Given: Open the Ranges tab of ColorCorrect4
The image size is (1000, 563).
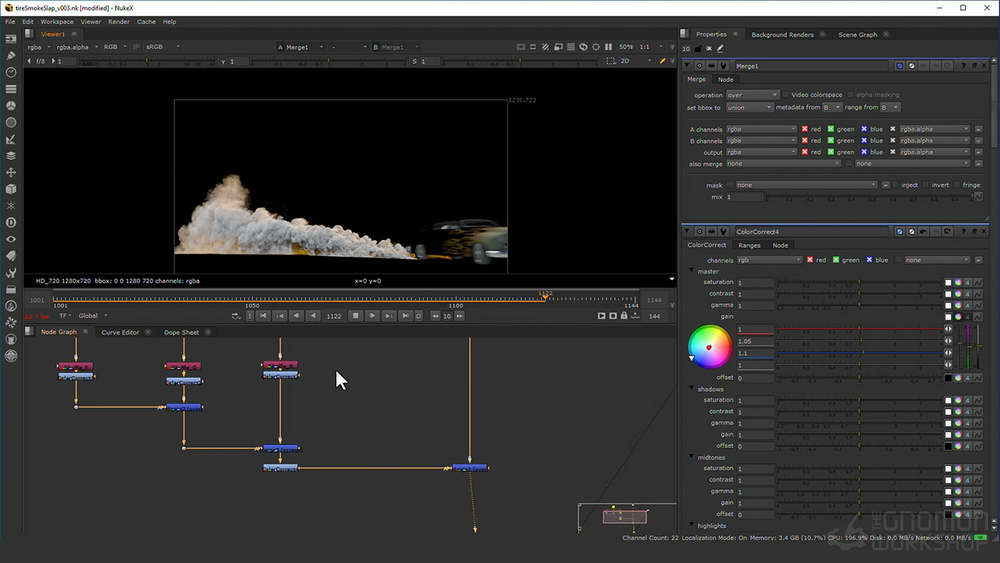Looking at the screenshot, I should [x=749, y=245].
